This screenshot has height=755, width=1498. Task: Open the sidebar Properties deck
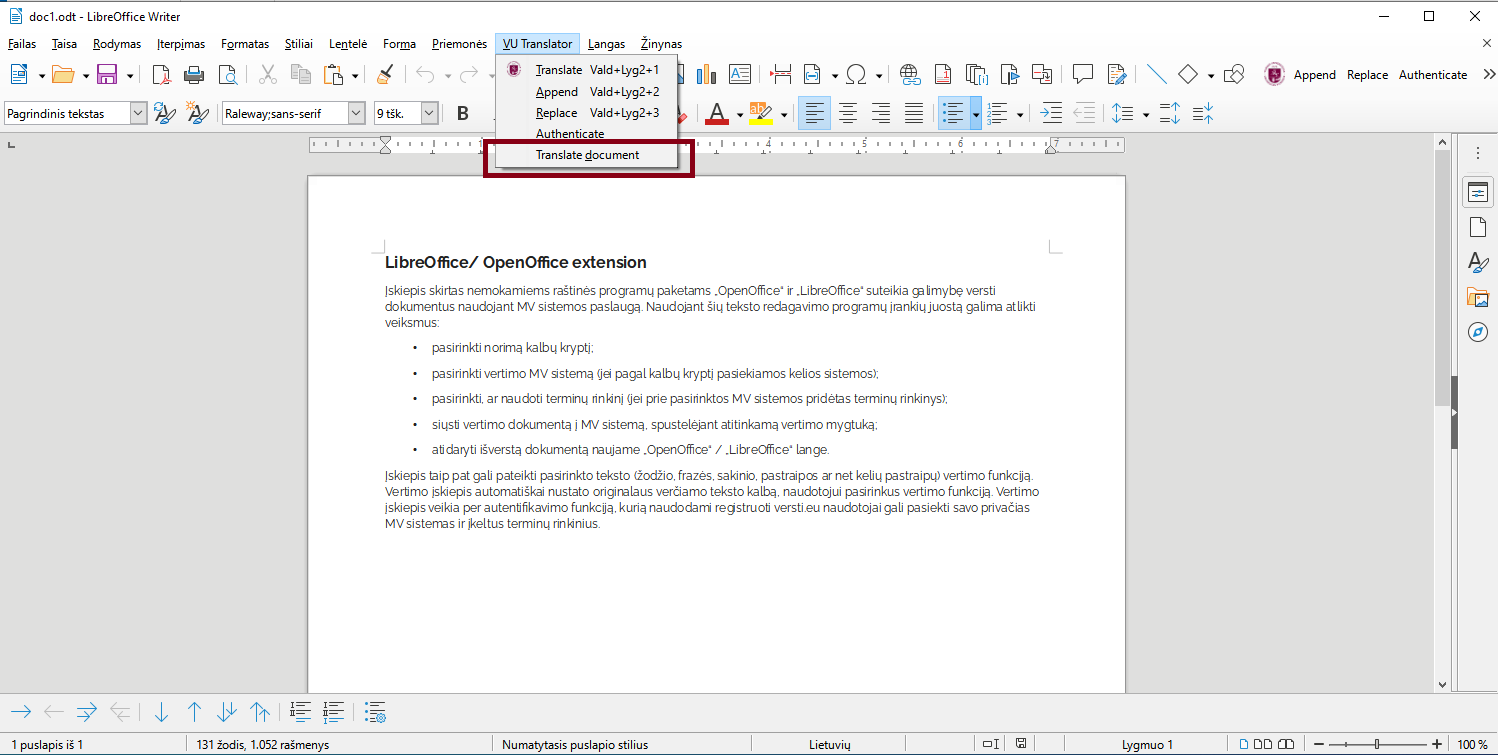point(1477,192)
